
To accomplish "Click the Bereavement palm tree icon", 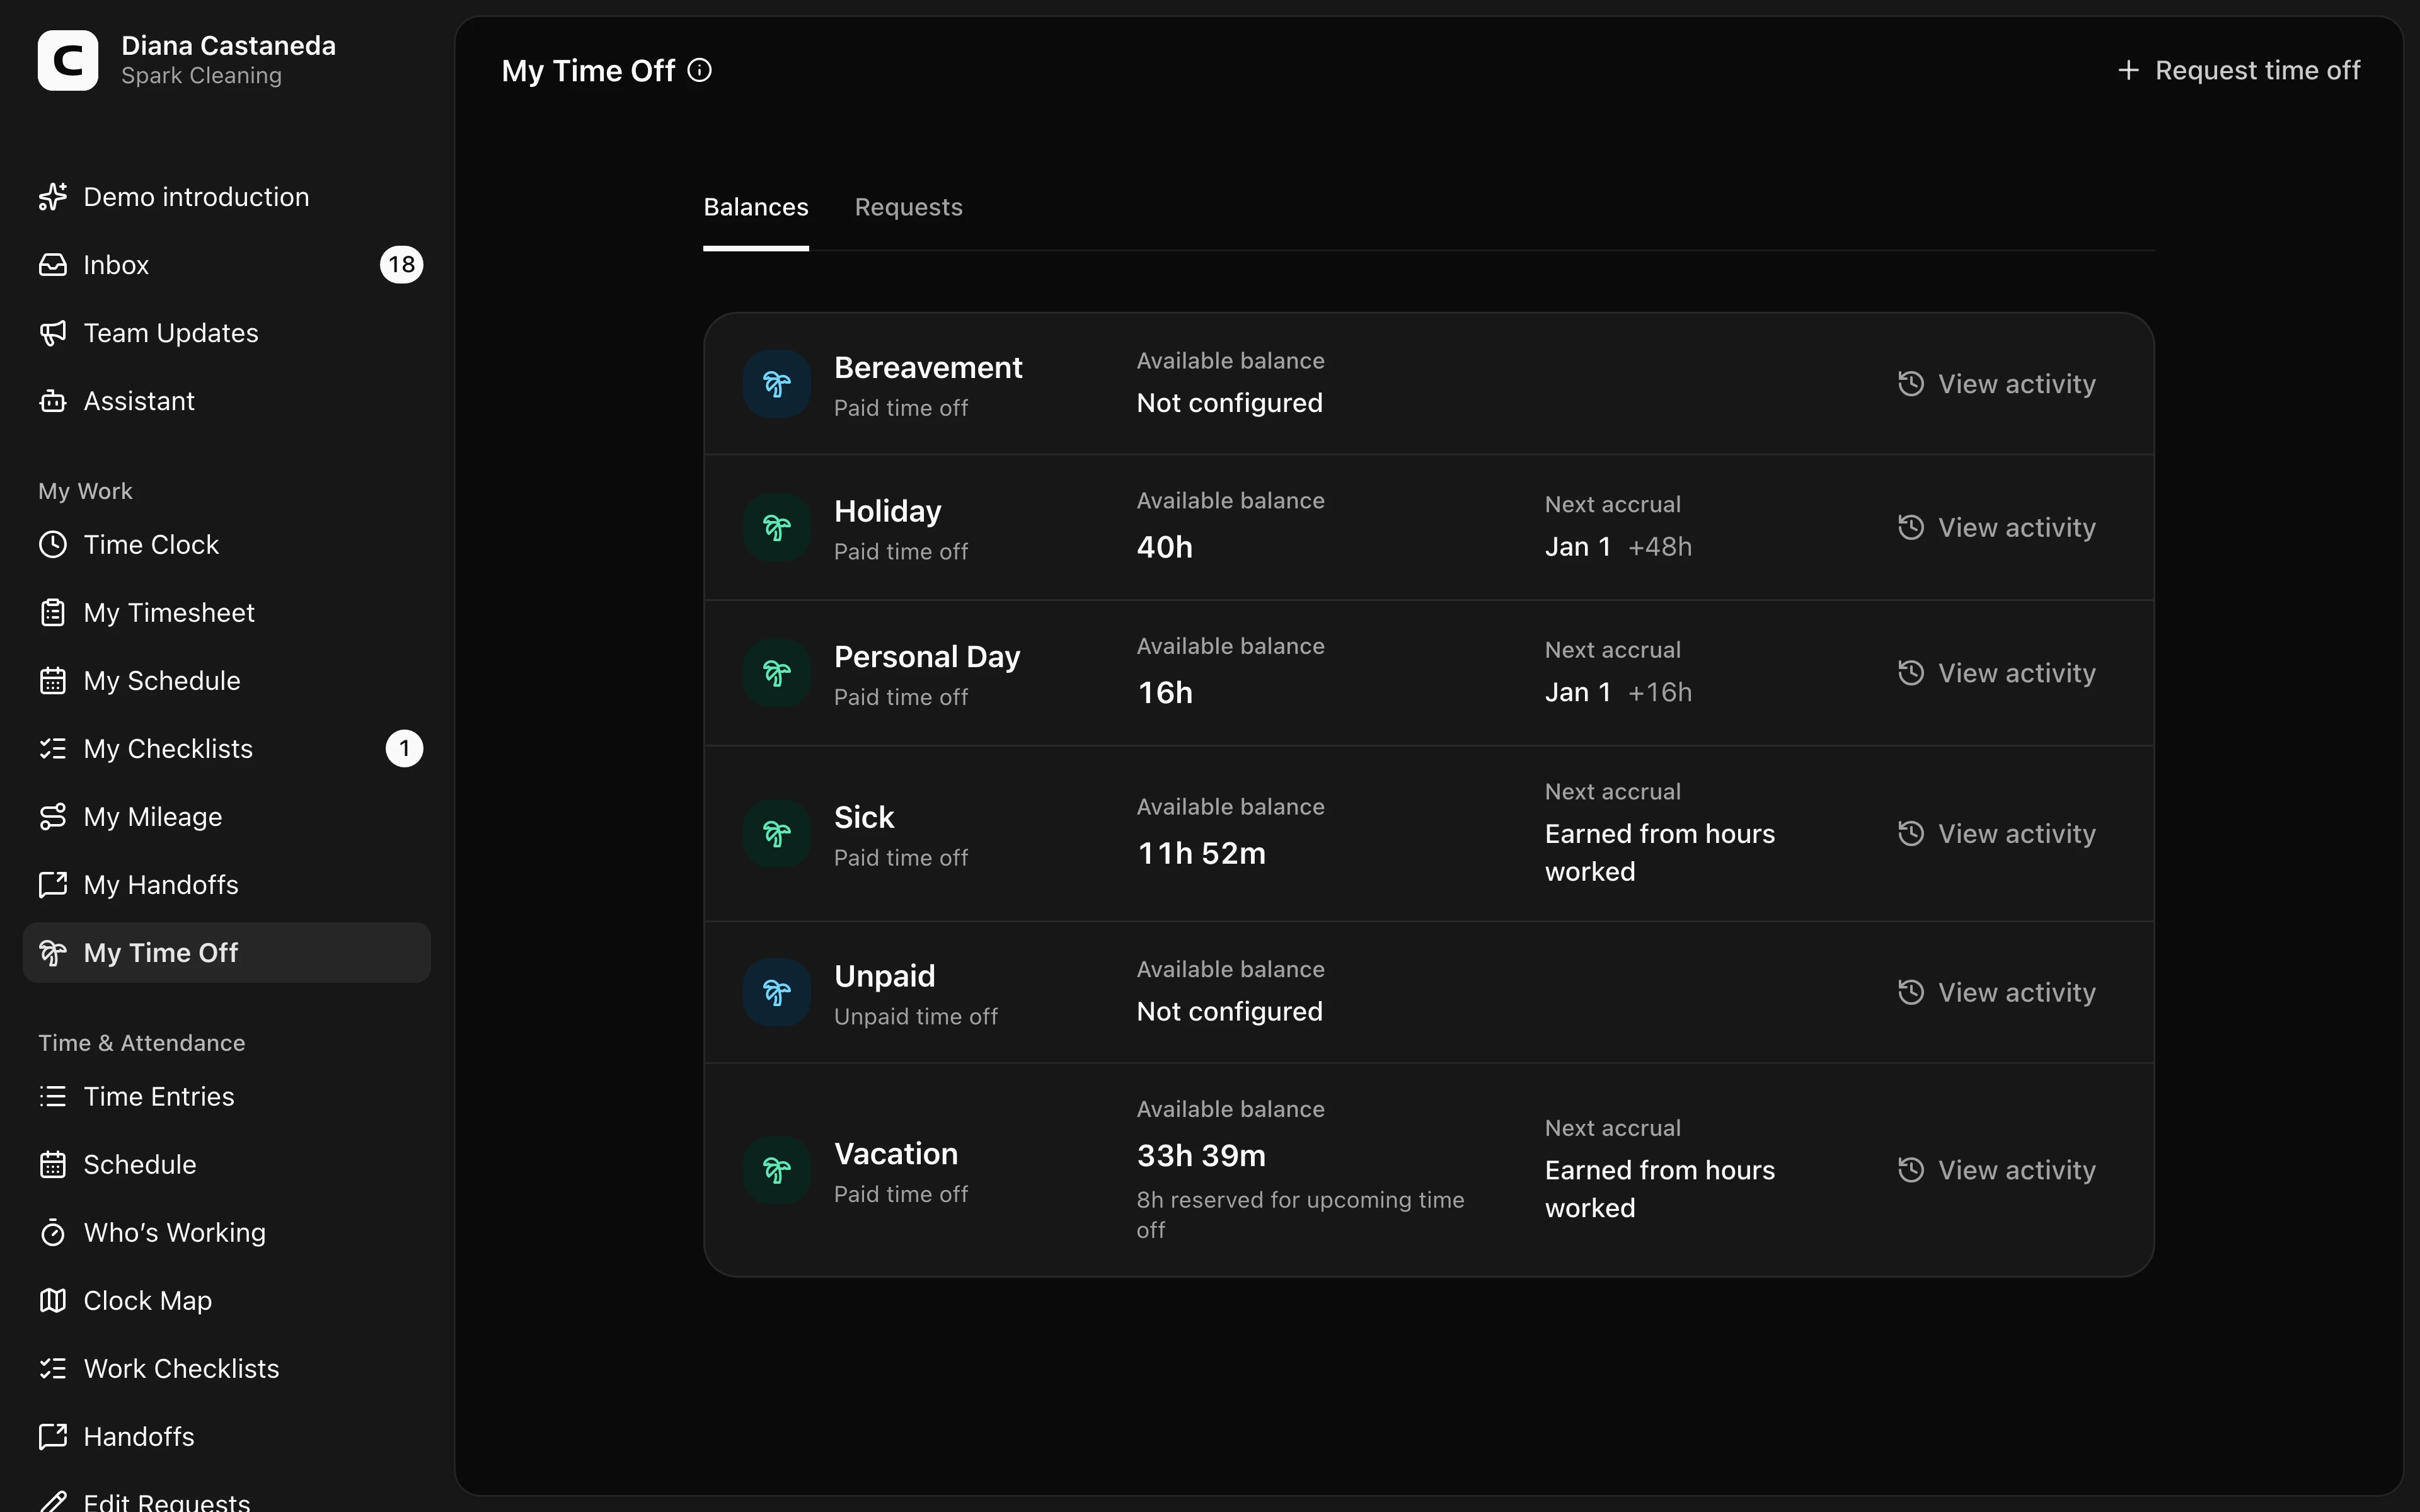I will point(777,384).
